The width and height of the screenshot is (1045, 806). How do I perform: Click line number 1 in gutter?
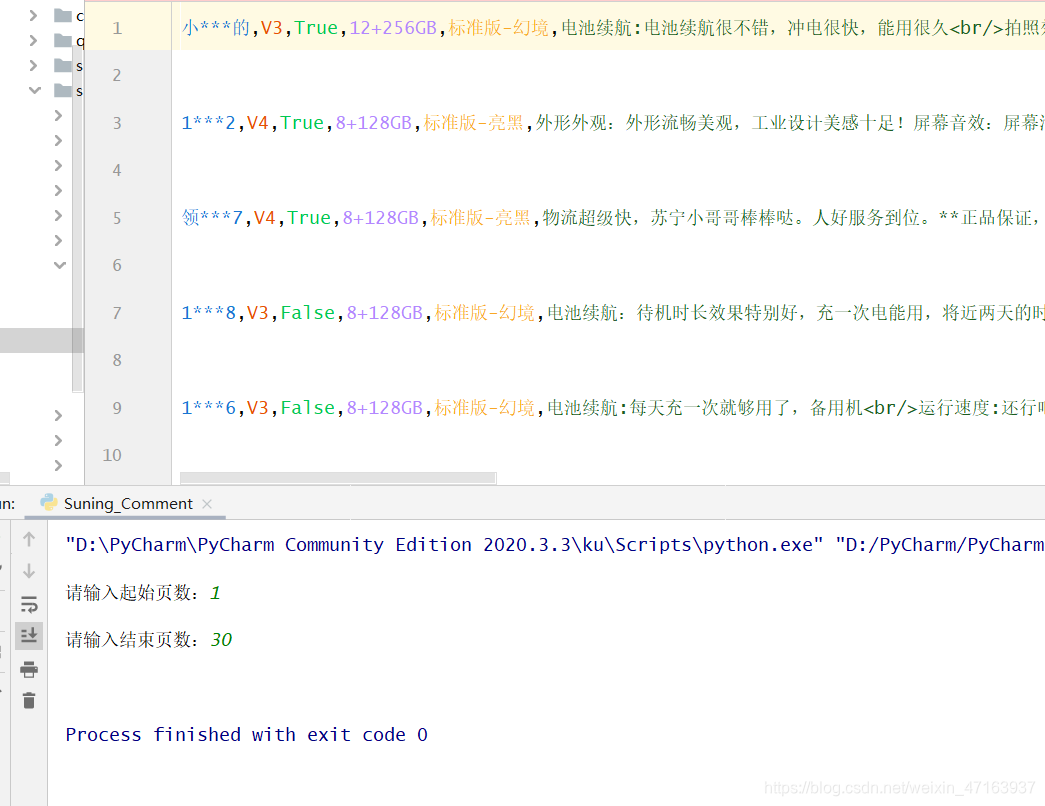coord(117,28)
